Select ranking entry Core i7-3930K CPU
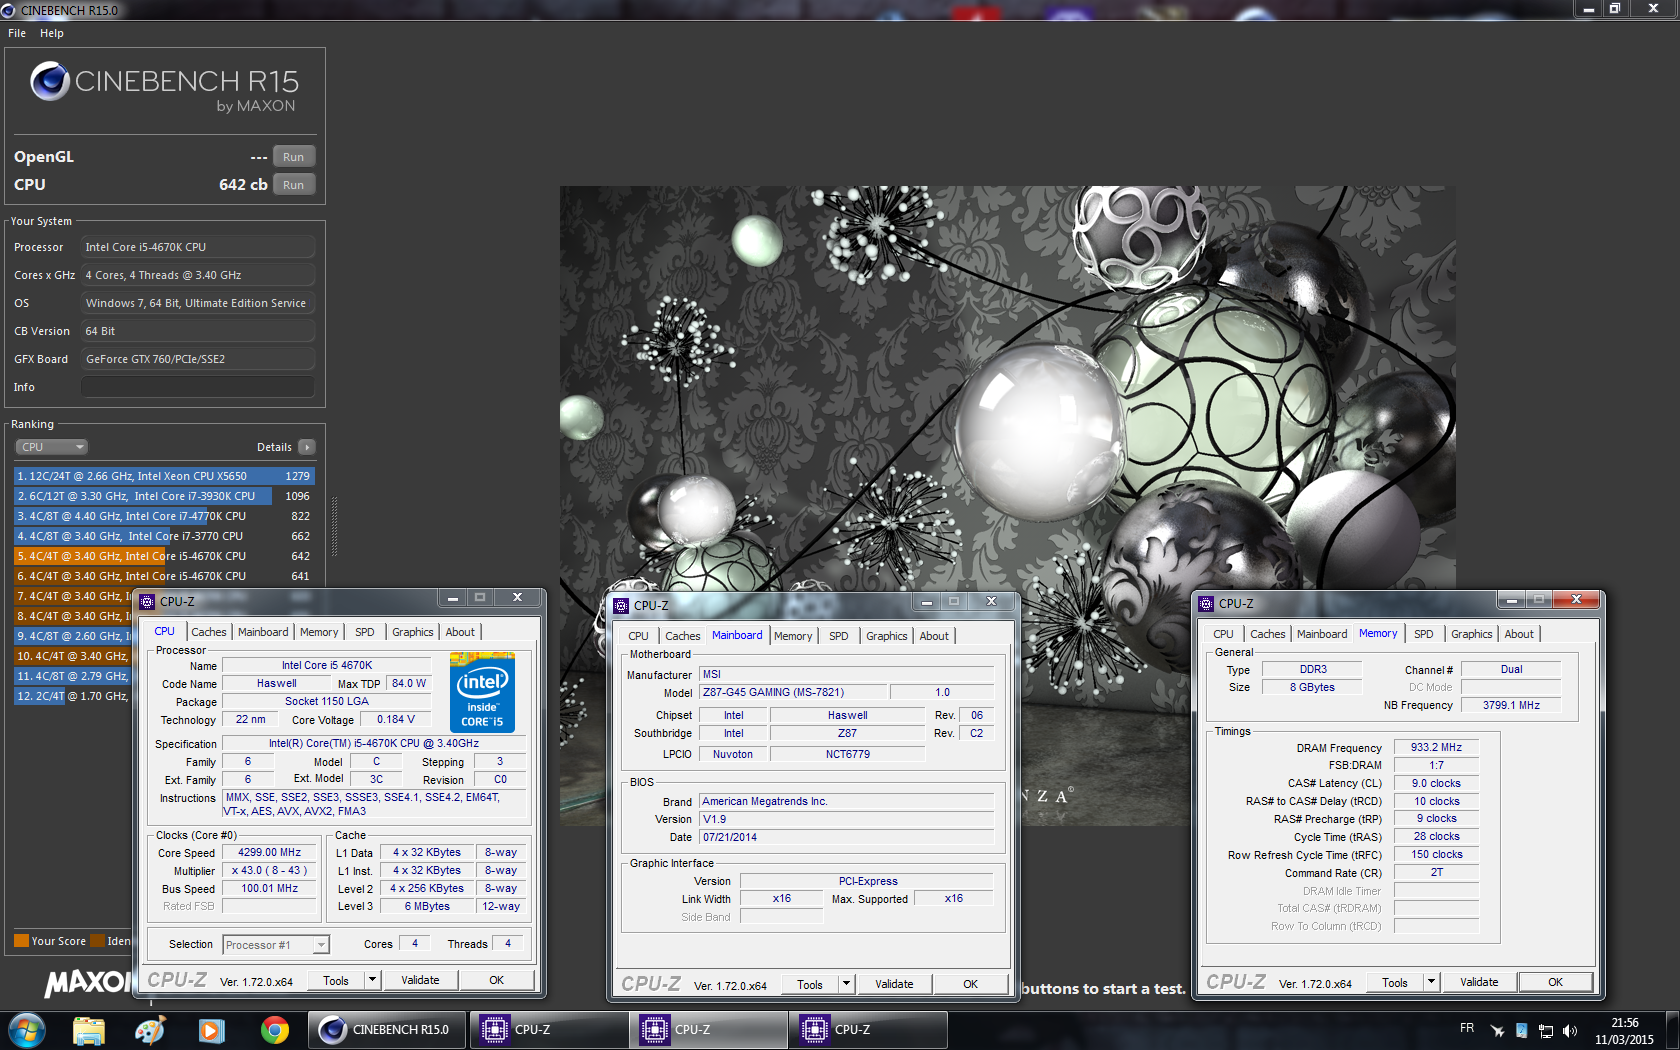1680x1050 pixels. [x=164, y=496]
